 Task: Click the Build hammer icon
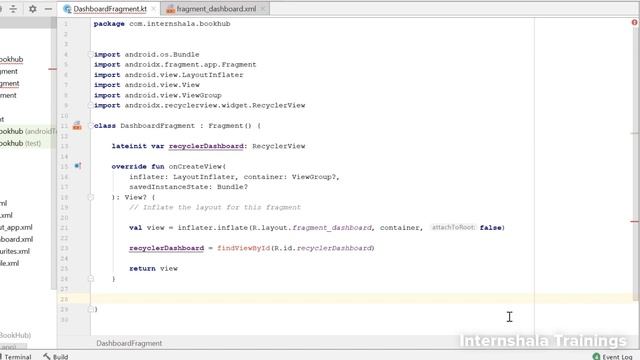pyautogui.click(x=47, y=356)
